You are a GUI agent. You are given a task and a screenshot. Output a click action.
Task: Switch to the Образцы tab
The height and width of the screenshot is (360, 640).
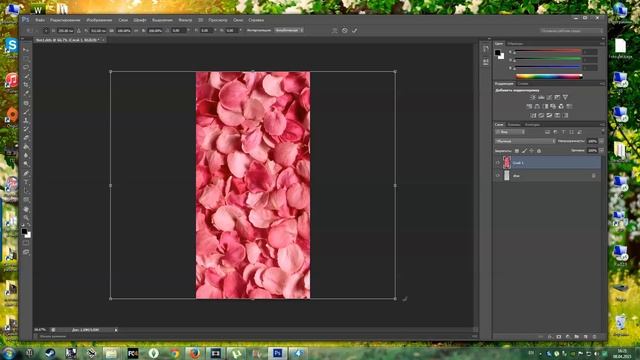point(516,44)
